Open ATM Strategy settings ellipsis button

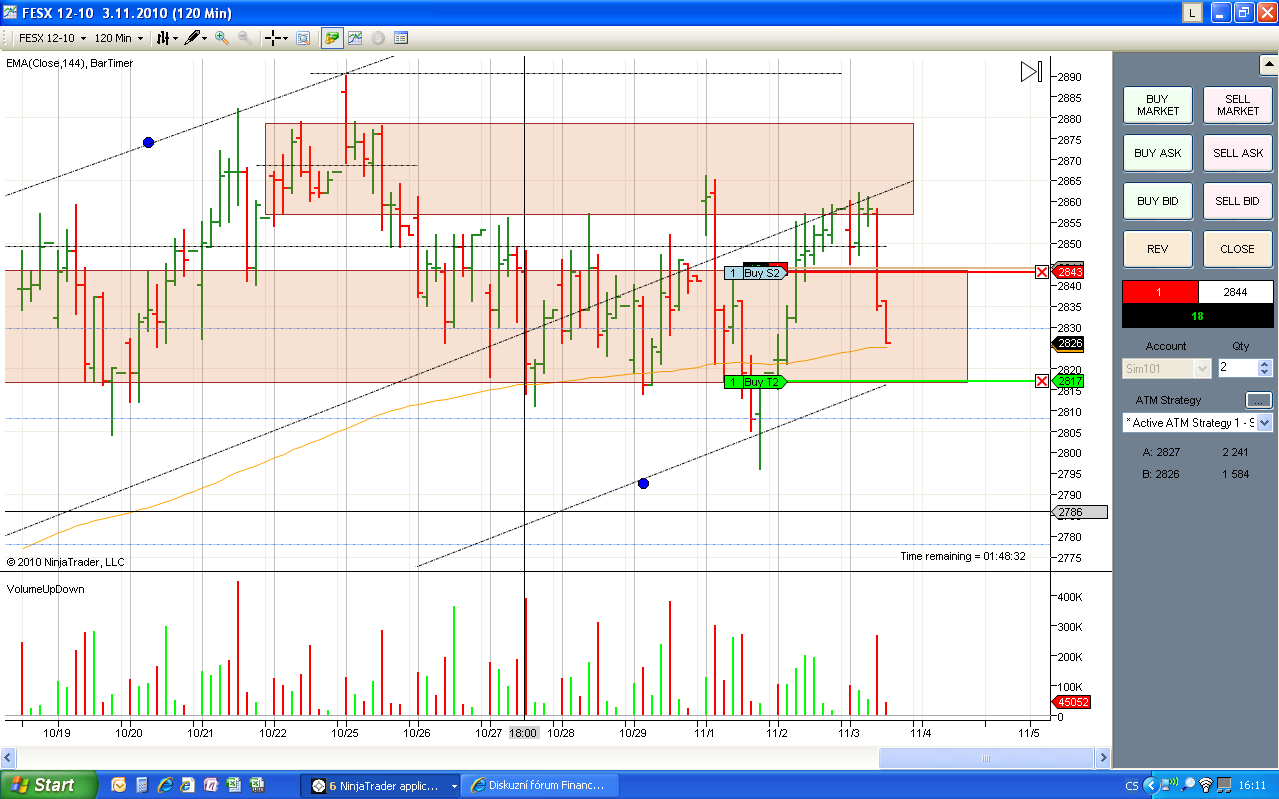1259,400
